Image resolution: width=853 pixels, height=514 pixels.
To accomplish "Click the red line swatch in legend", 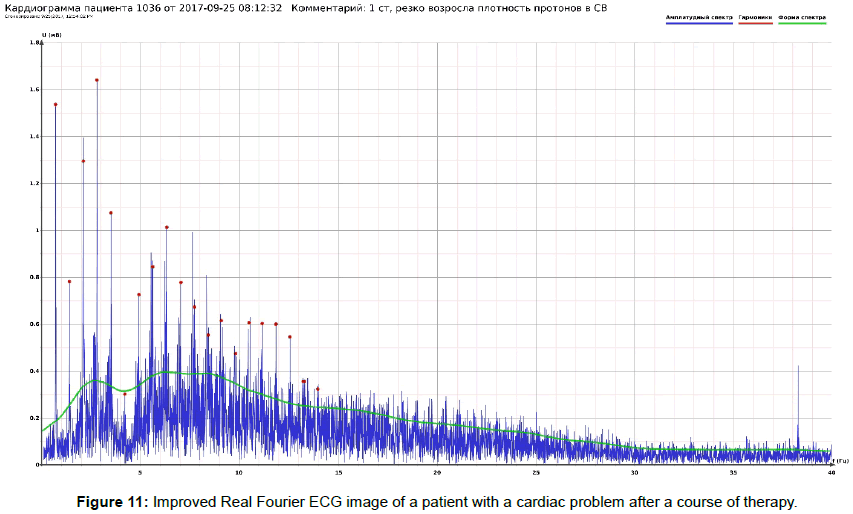I will pyautogui.click(x=755, y=23).
